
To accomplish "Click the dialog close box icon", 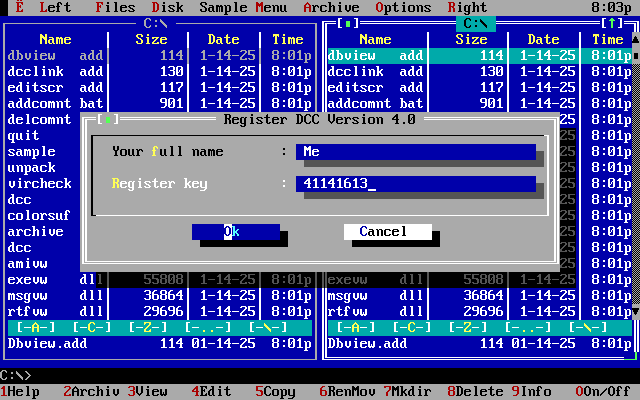I will 107,120.
